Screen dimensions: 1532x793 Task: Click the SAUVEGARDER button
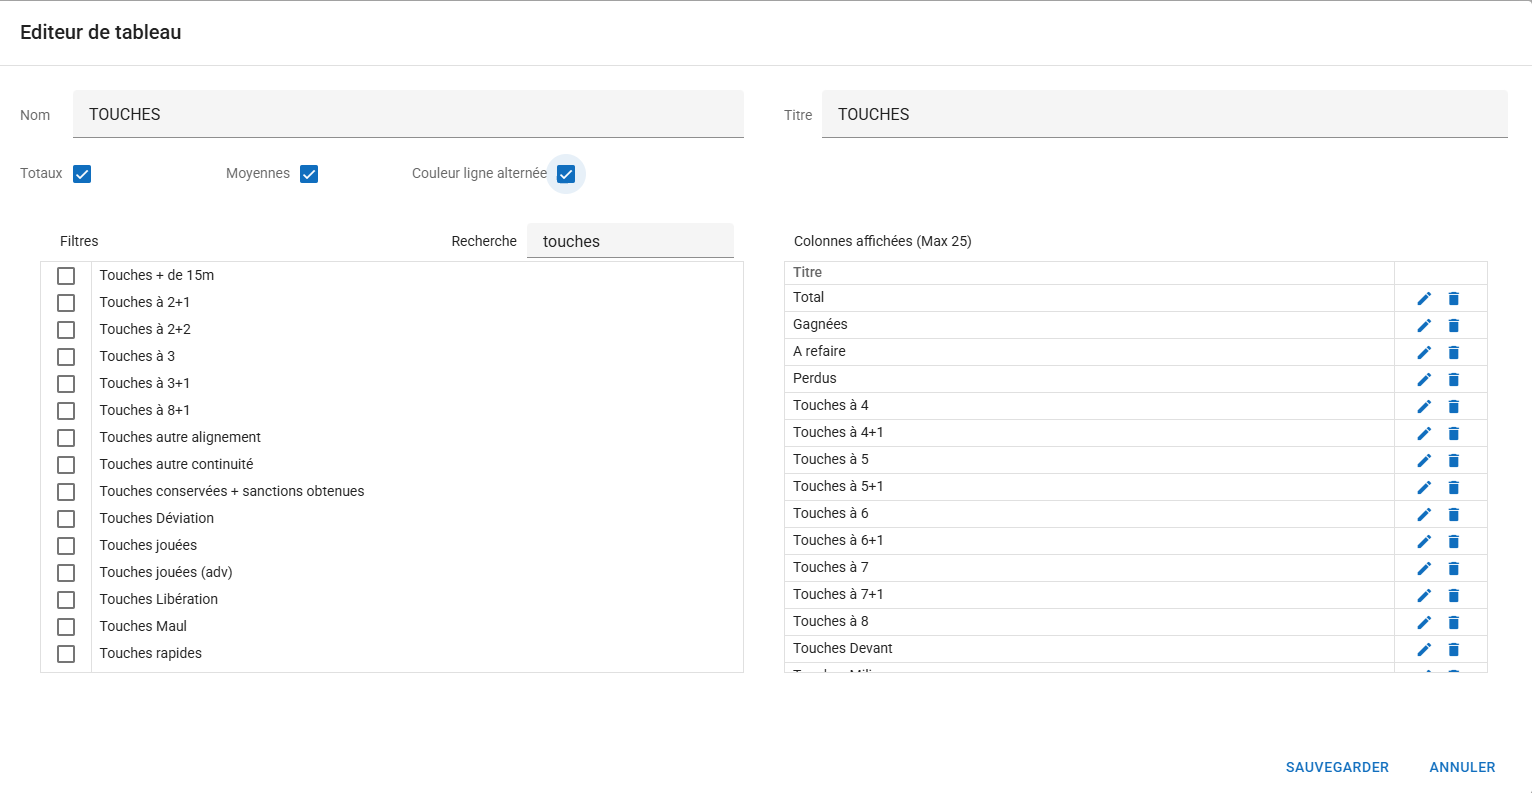[x=1337, y=767]
